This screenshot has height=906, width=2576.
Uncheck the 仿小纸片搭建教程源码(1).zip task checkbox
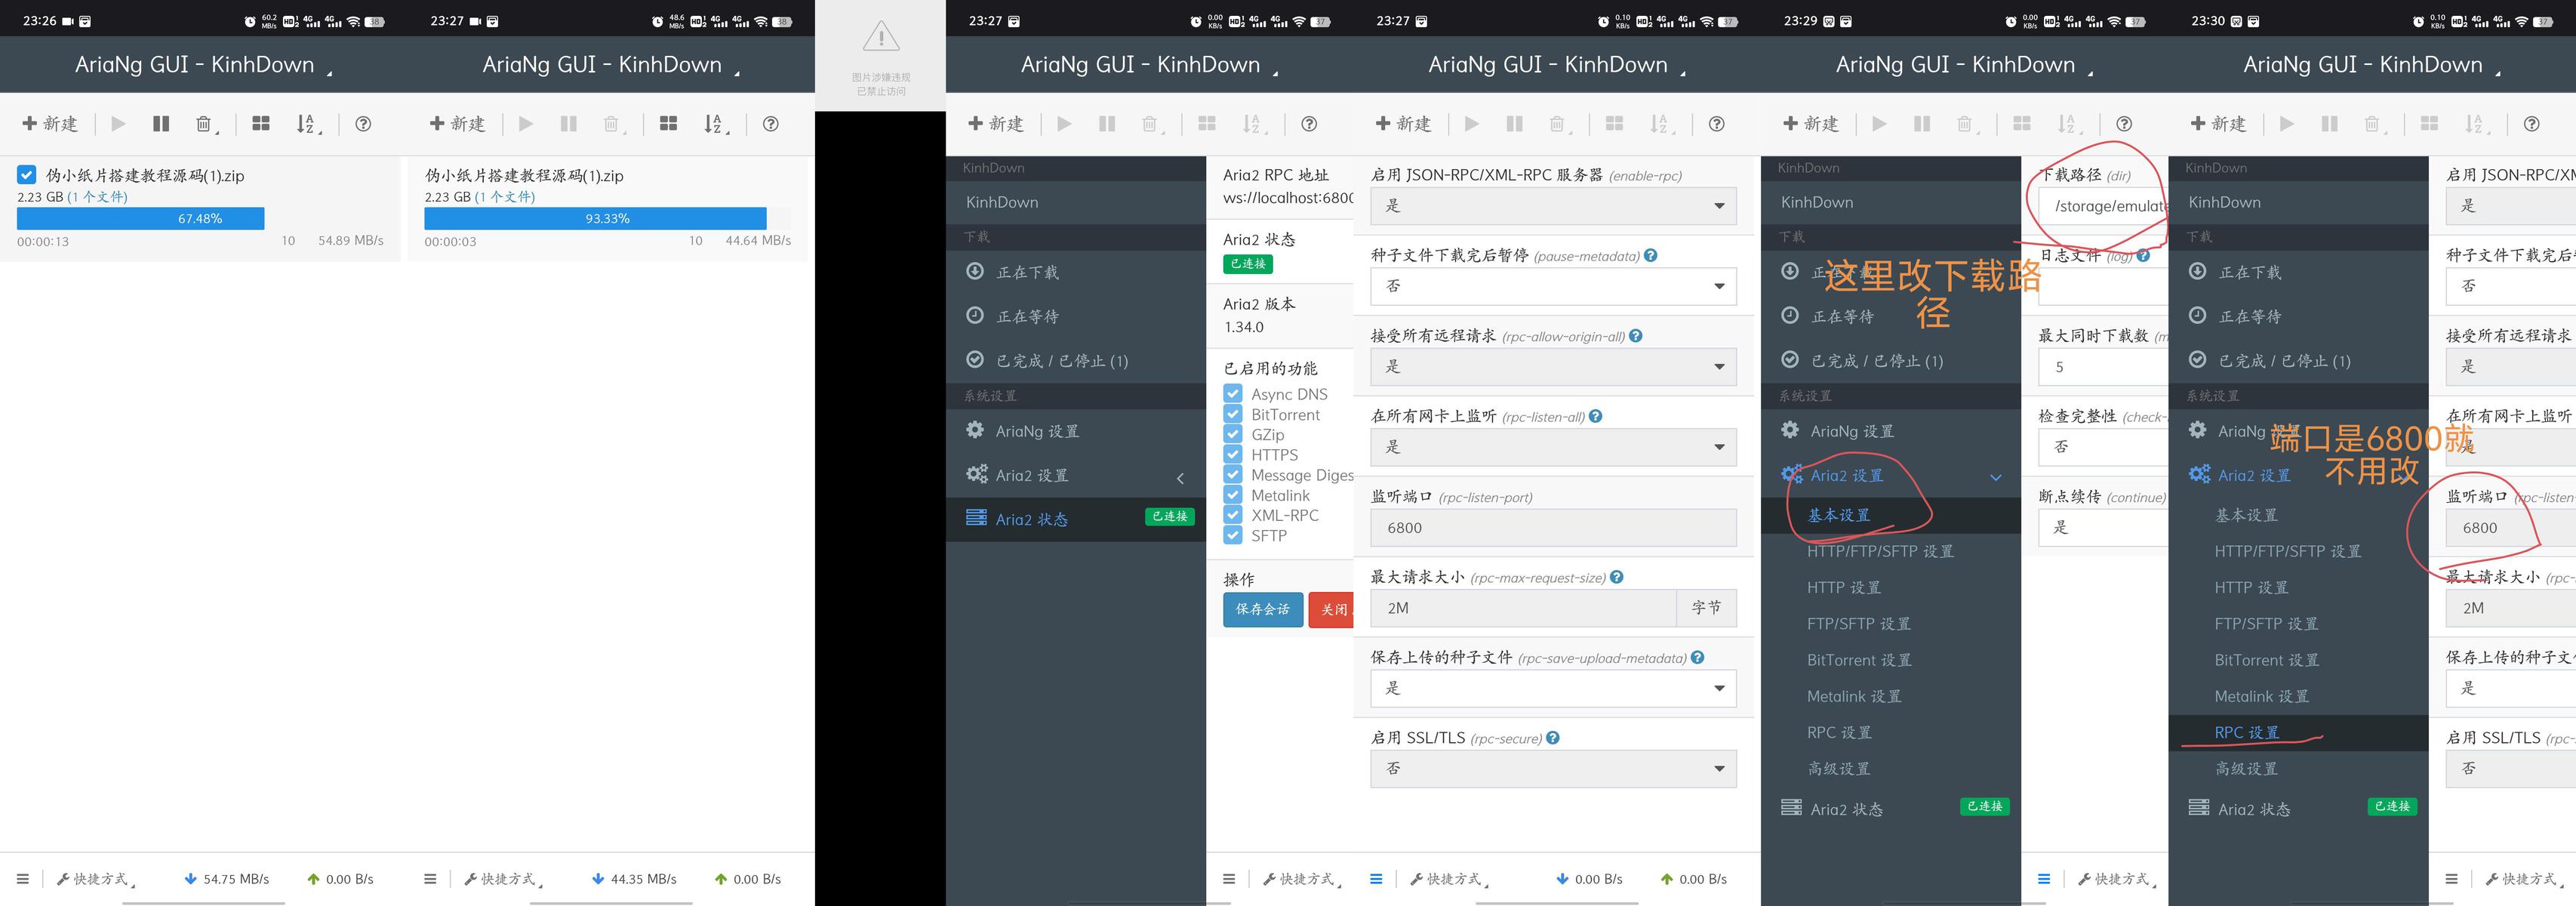click(27, 174)
